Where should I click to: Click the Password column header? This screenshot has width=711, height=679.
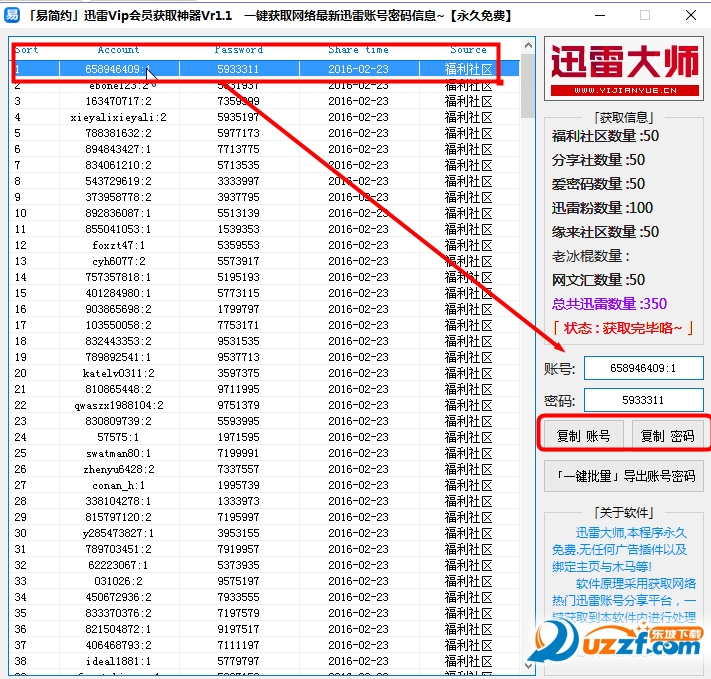click(239, 49)
